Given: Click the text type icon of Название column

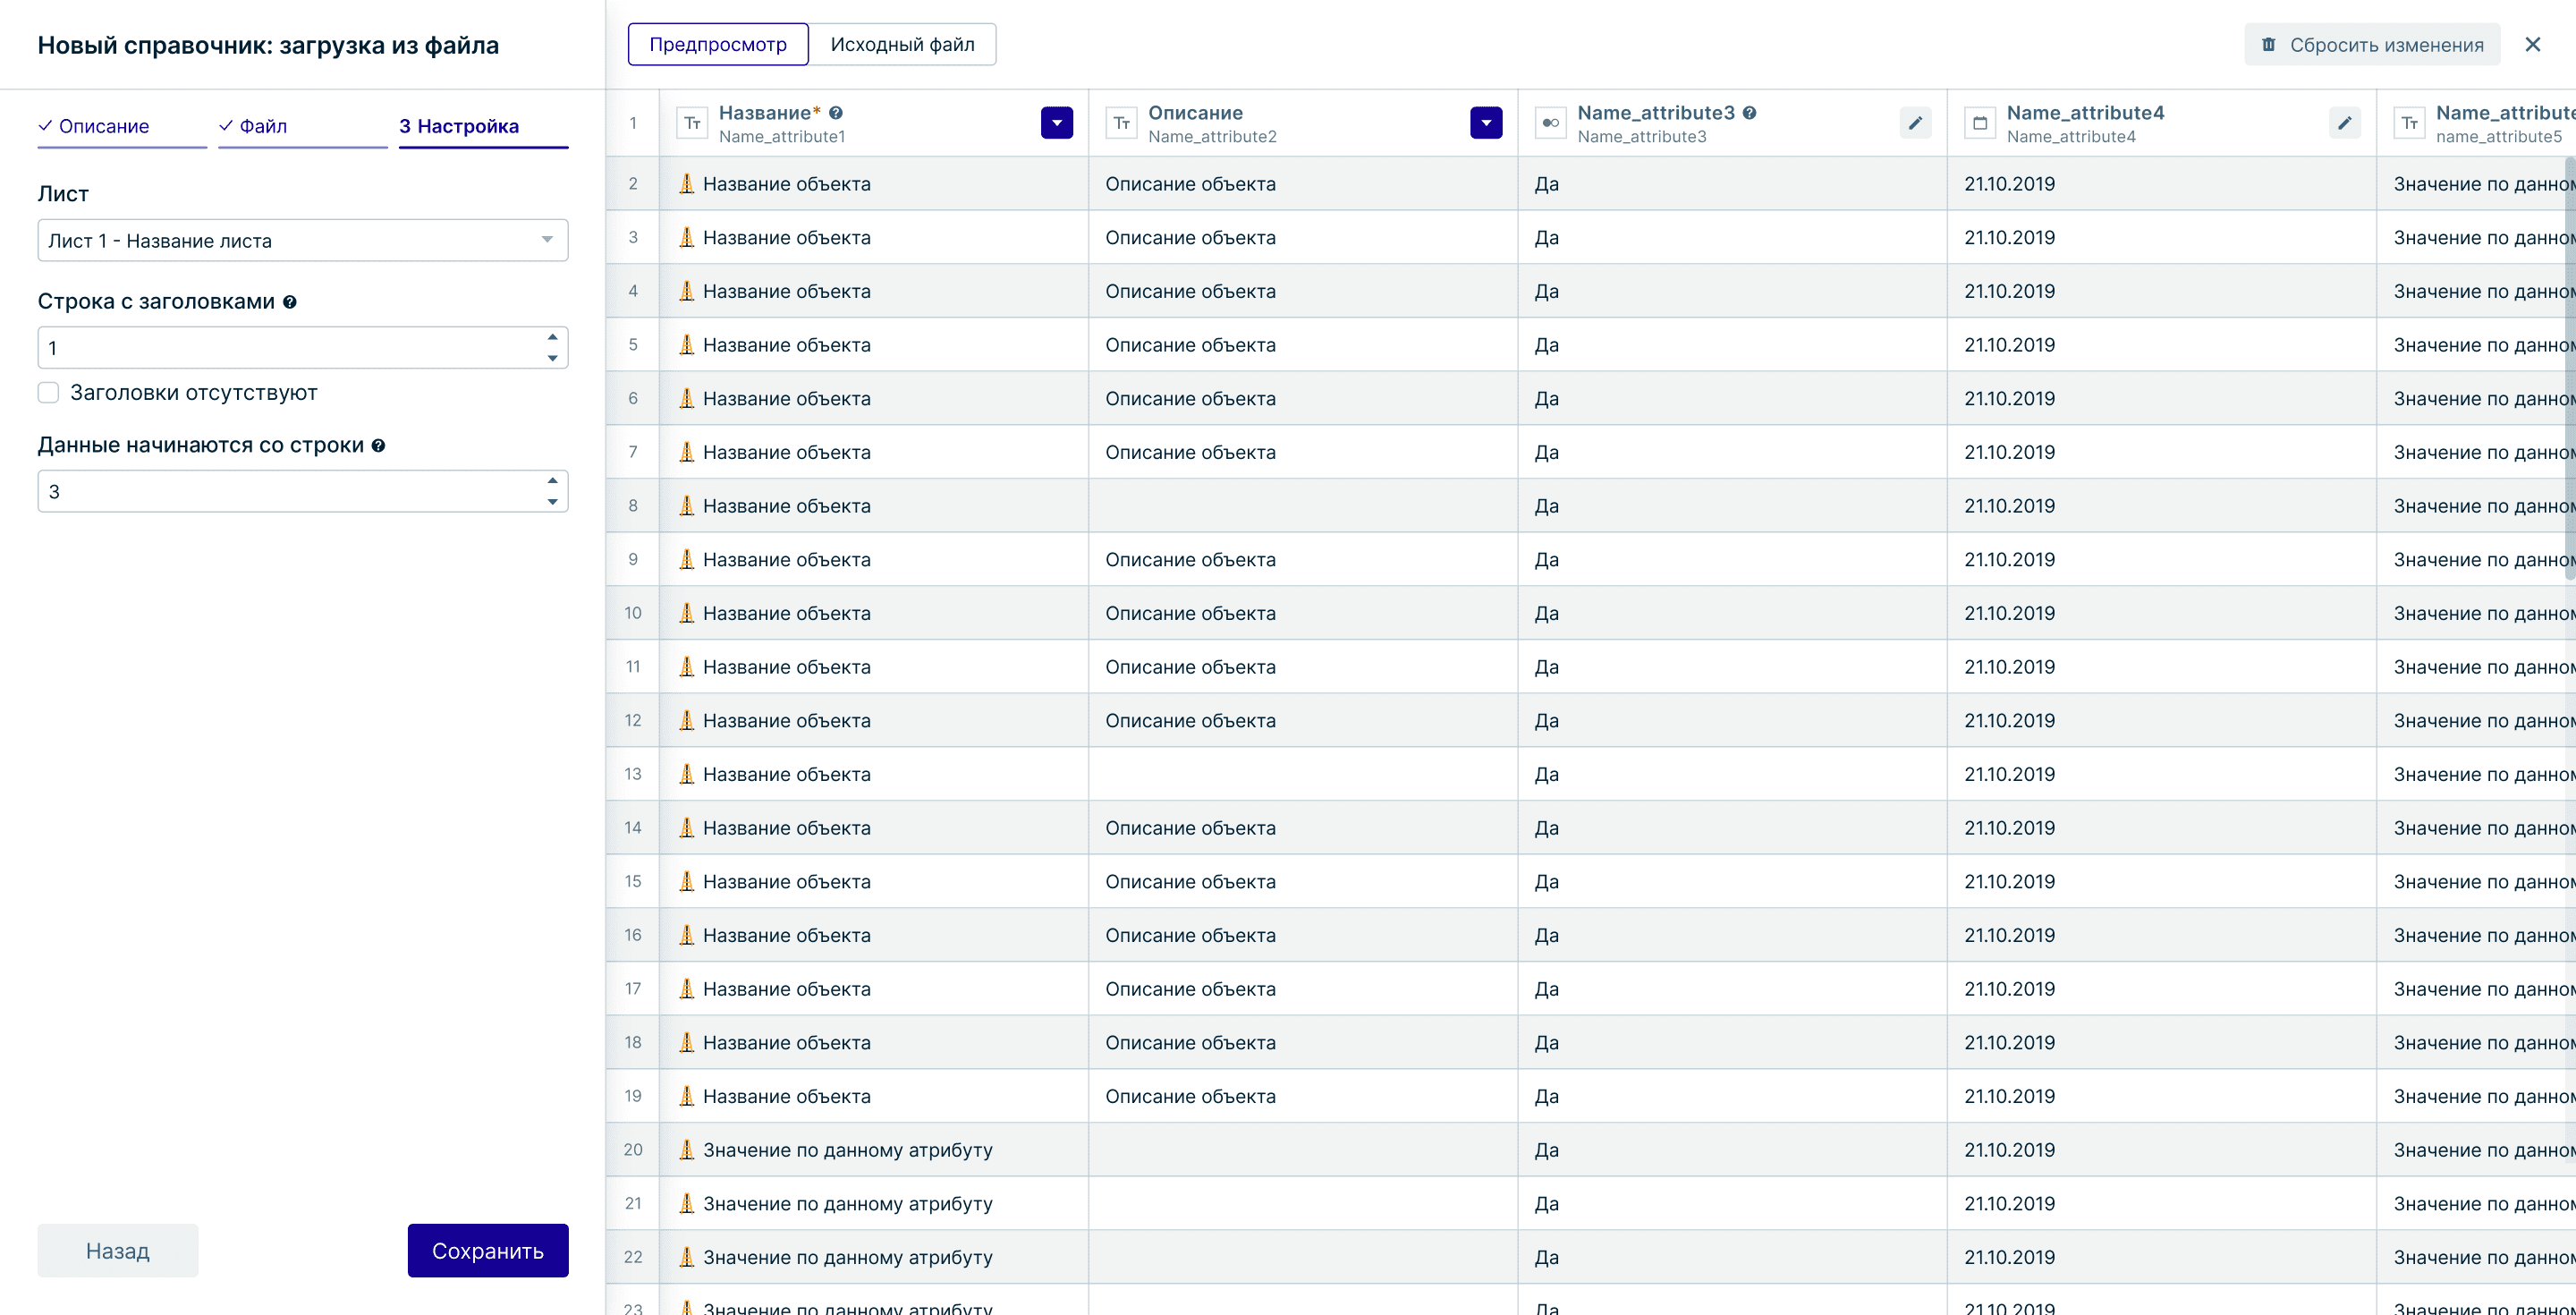Looking at the screenshot, I should 692,123.
